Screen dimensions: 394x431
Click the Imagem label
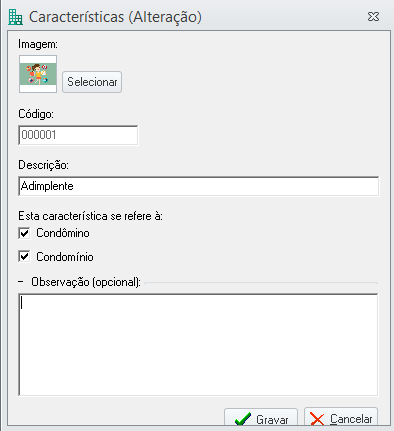pyautogui.click(x=38, y=44)
